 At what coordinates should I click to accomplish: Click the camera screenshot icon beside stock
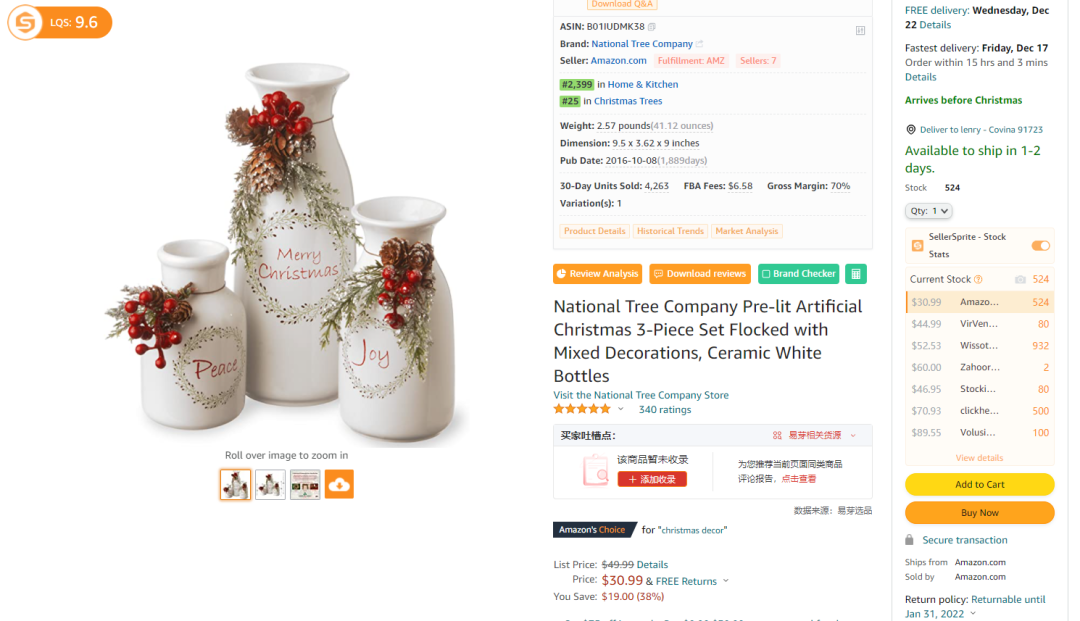1020,280
